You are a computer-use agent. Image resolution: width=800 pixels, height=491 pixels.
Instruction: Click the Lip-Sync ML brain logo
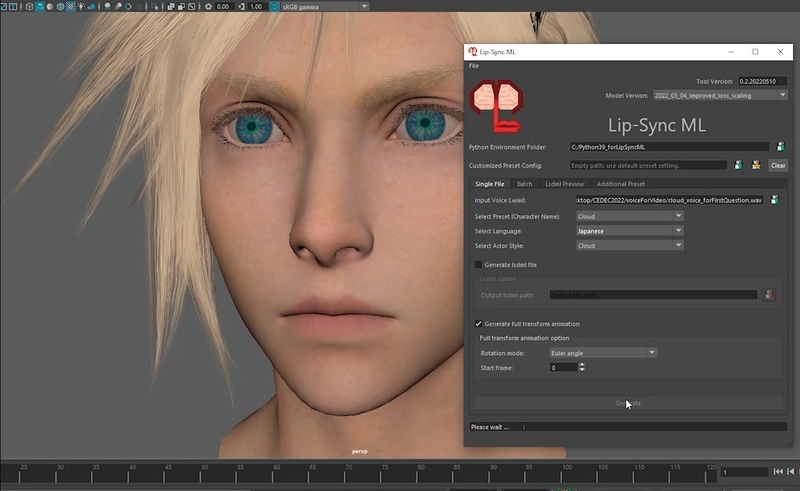pyautogui.click(x=496, y=106)
